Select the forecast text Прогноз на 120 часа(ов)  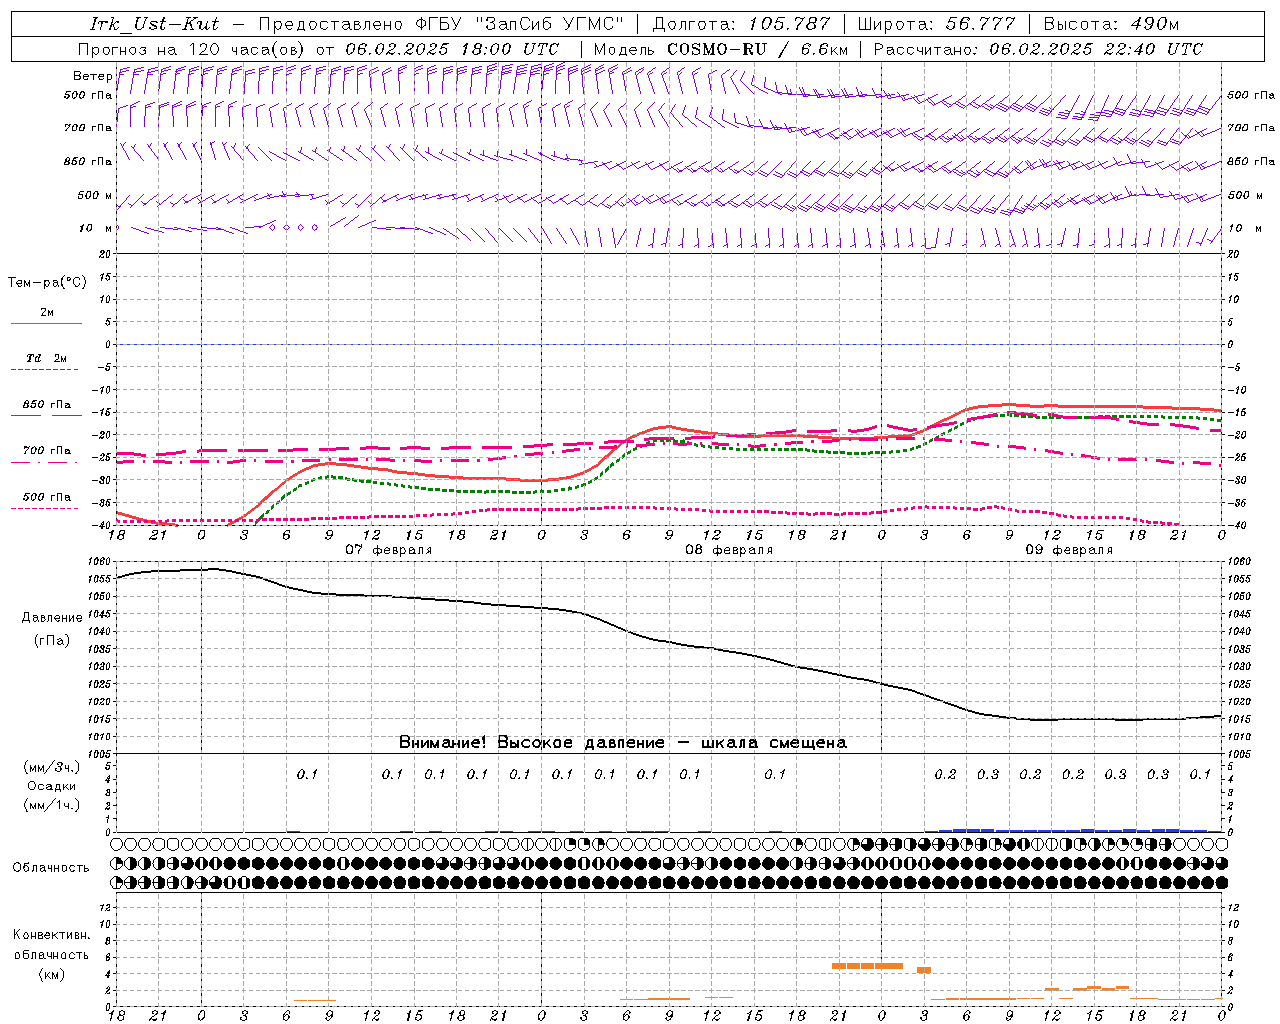(x=193, y=49)
